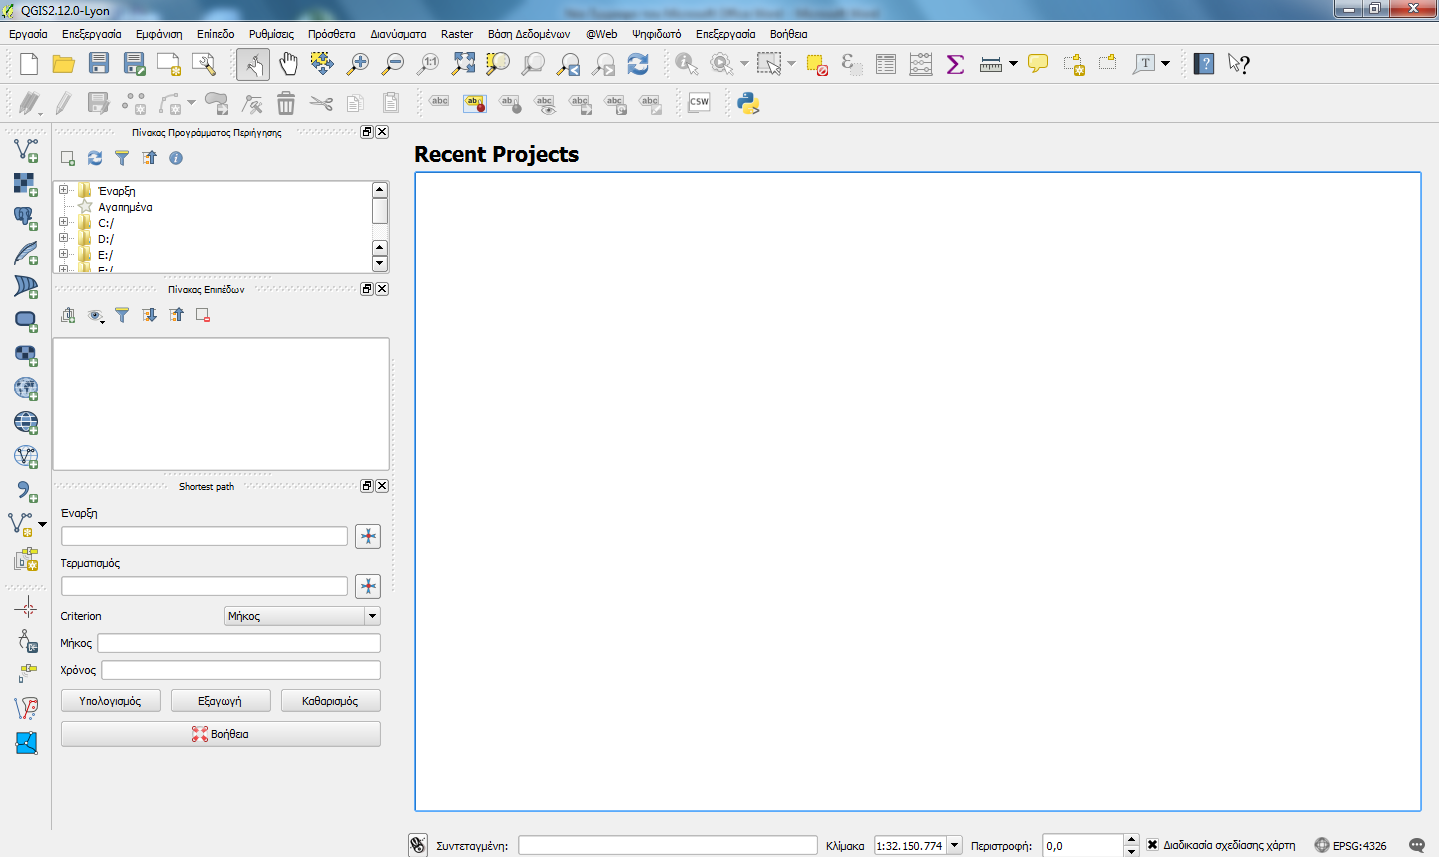Image resolution: width=1439 pixels, height=857 pixels.
Task: Select the Identify Features tool
Action: tap(686, 64)
